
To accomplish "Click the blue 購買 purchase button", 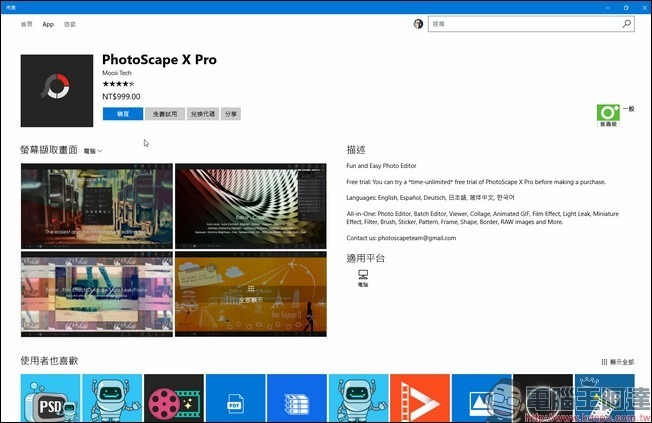I will (123, 114).
